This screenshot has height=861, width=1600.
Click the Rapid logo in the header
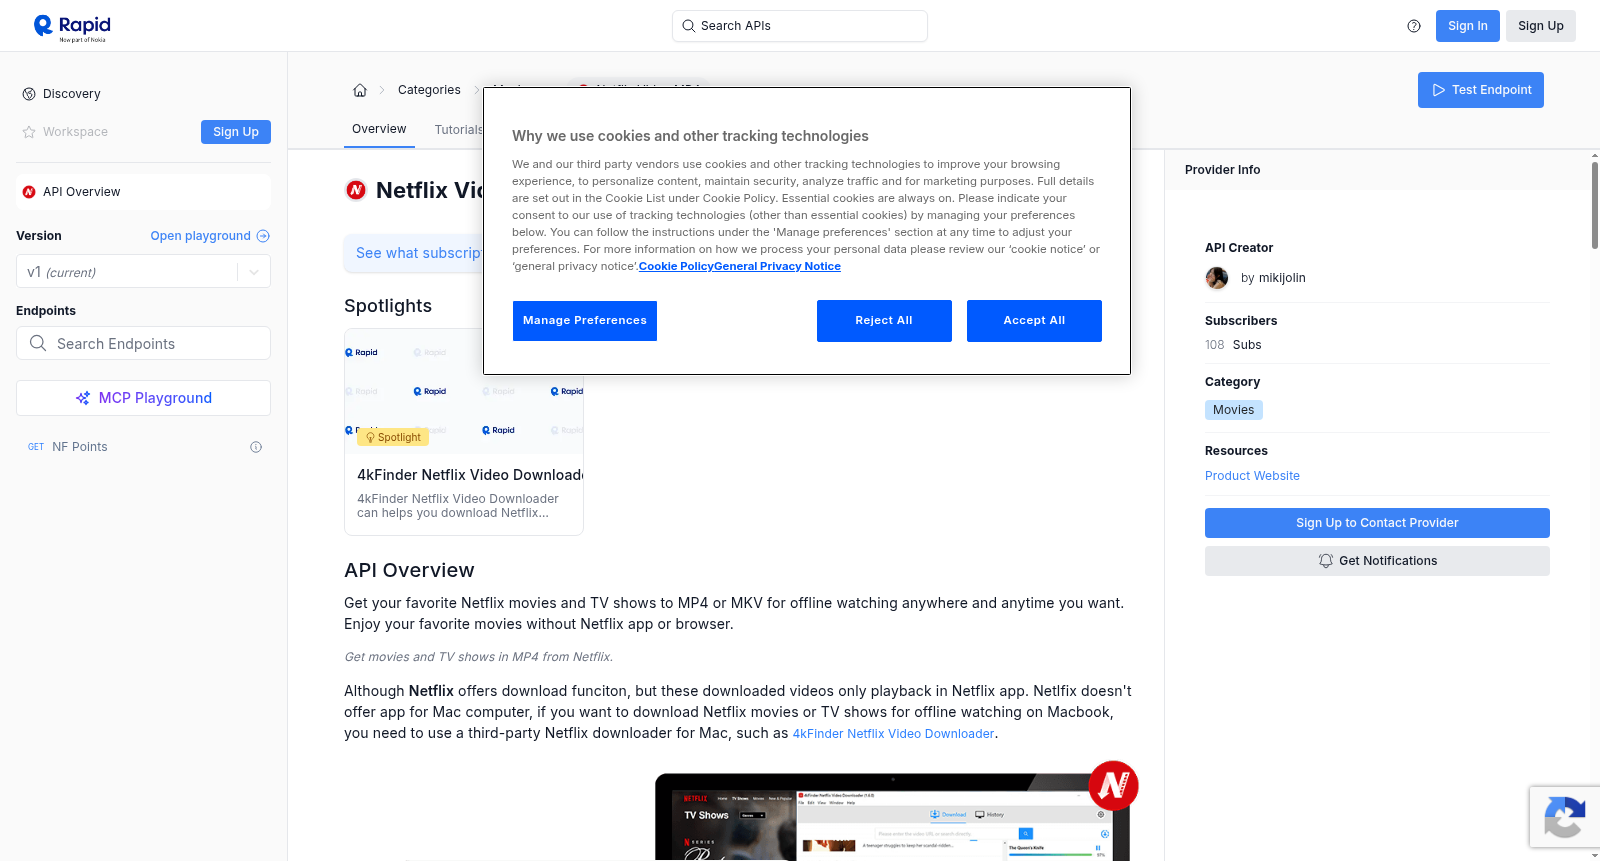72,27
